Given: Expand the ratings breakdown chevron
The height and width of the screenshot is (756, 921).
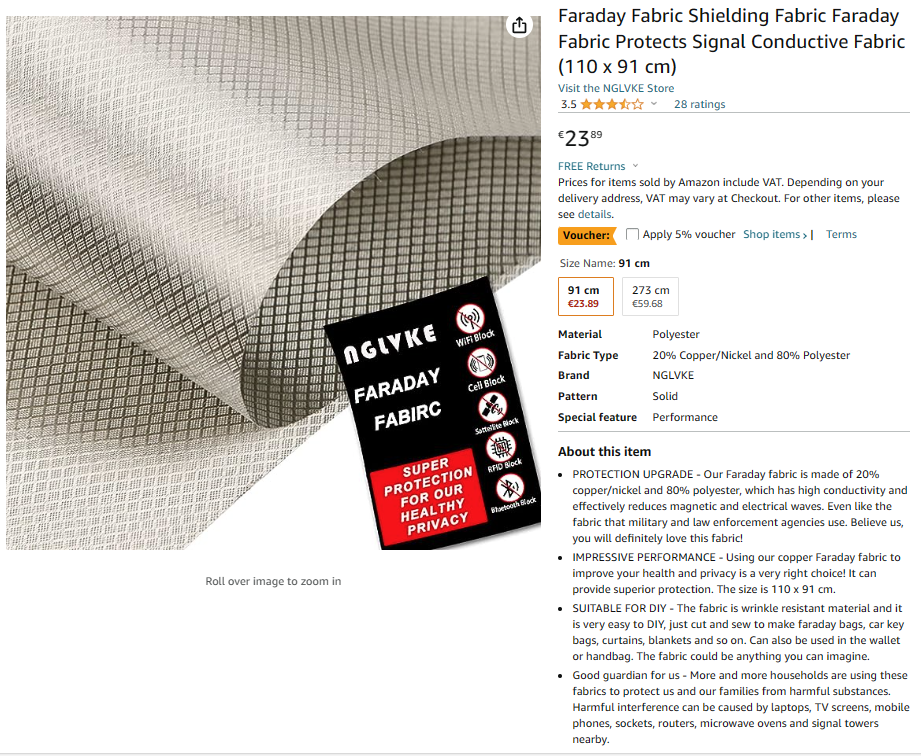Looking at the screenshot, I should click(654, 104).
